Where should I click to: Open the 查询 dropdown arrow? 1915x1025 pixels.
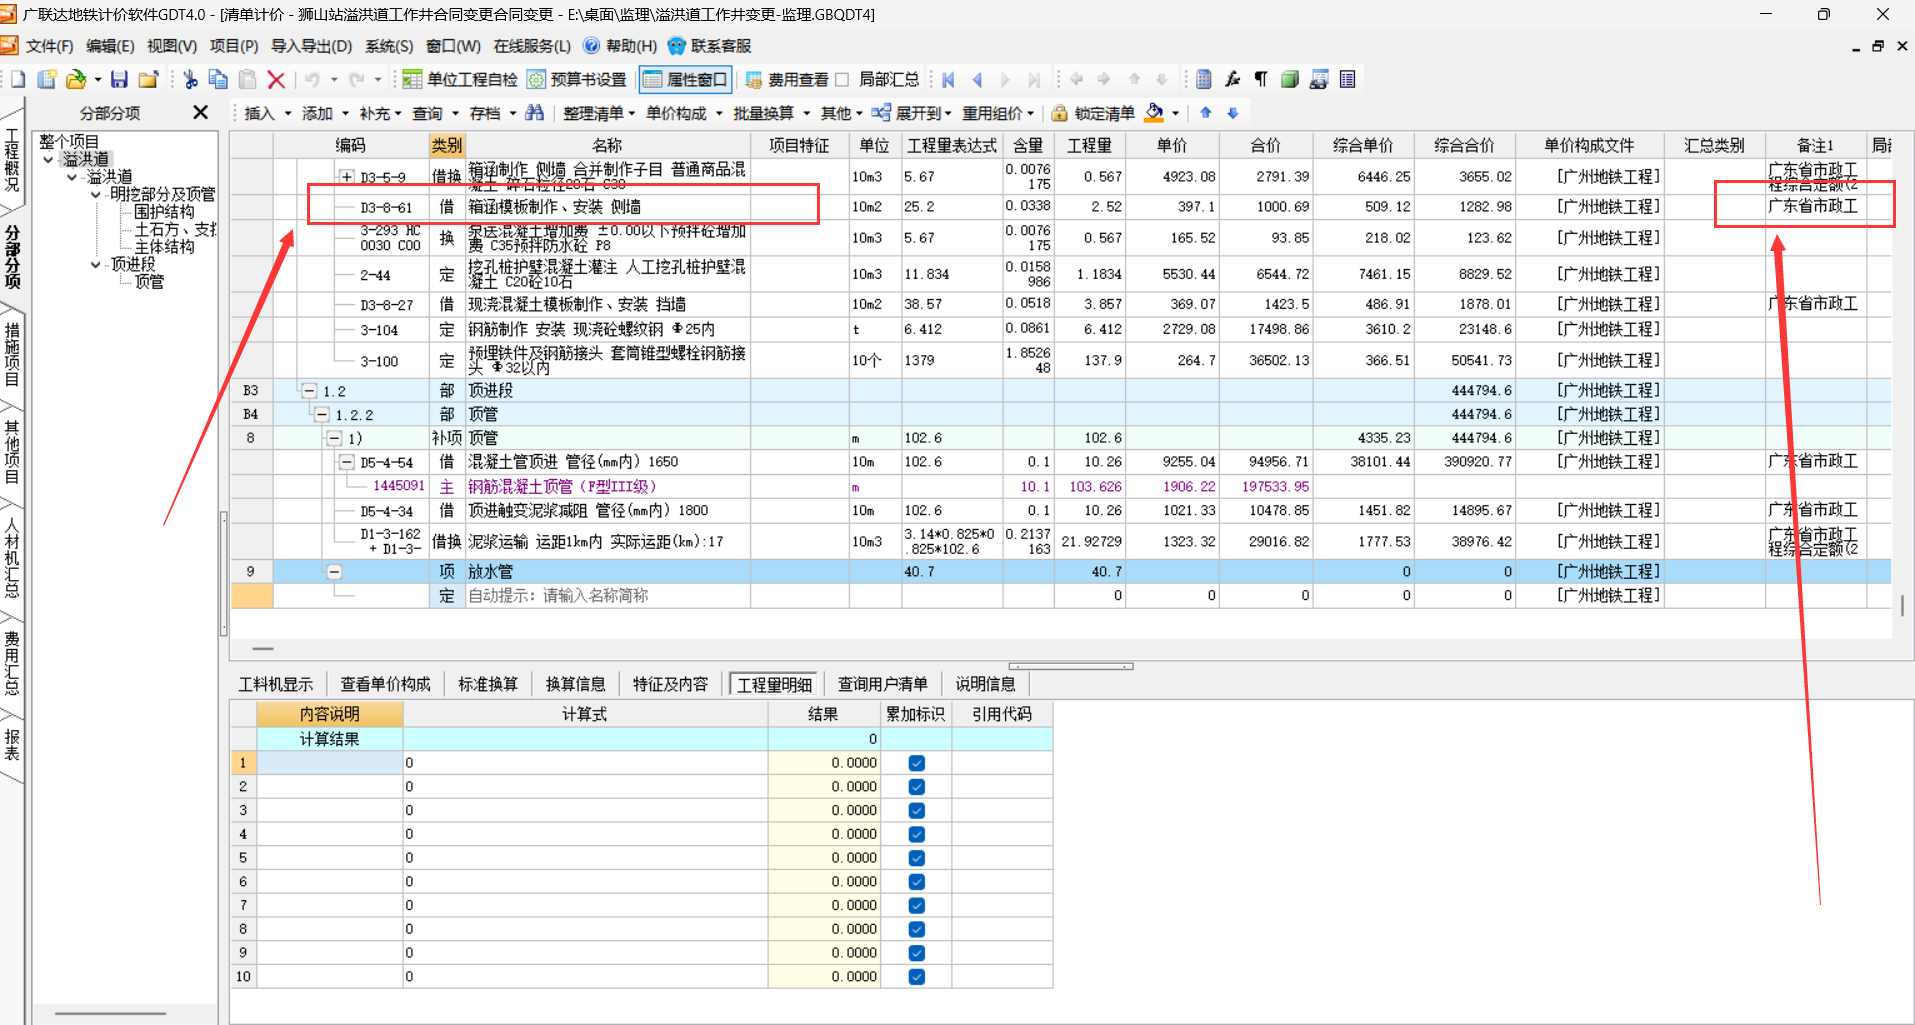tap(456, 113)
